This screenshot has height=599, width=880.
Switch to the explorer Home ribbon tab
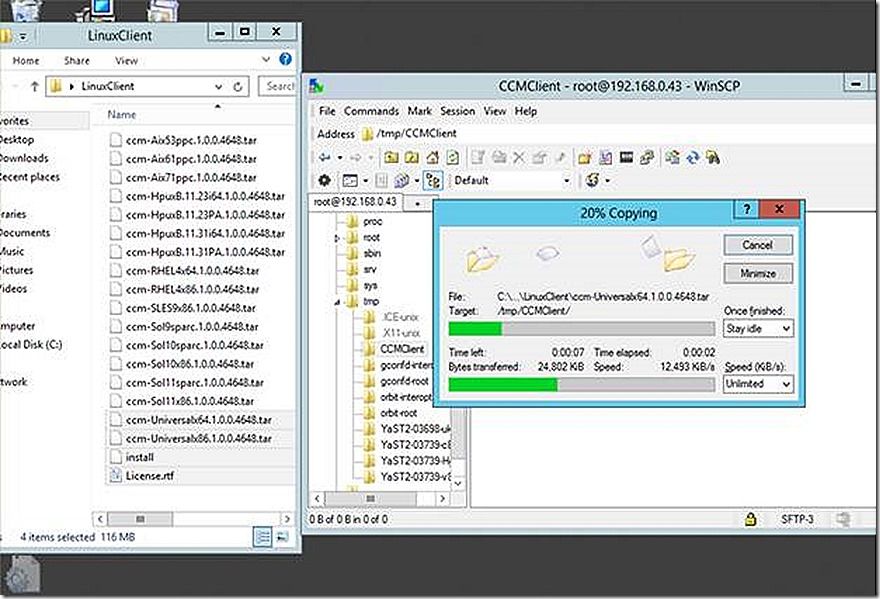26,61
